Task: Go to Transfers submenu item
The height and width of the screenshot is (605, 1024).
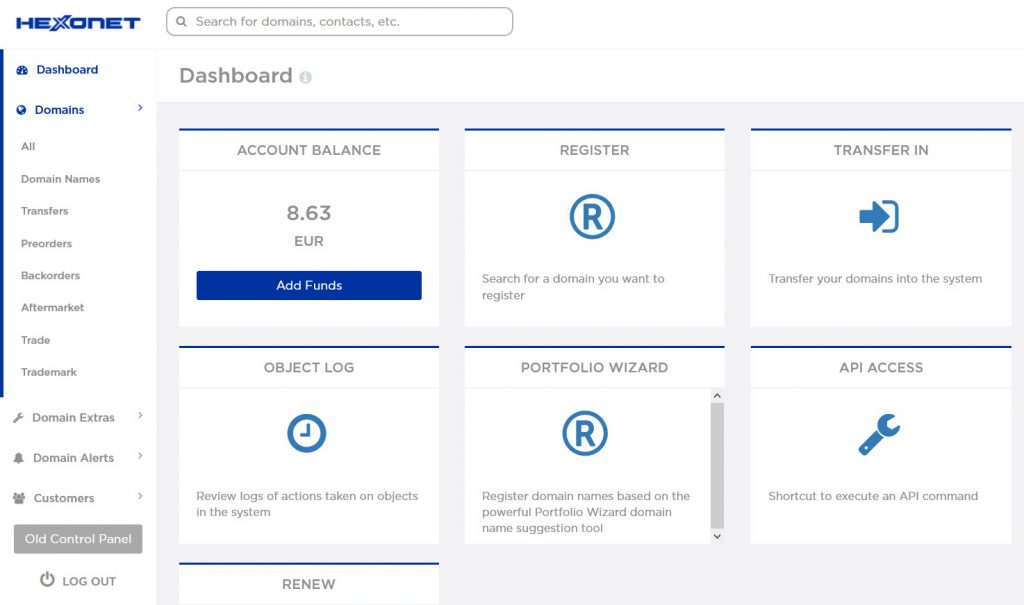Action: pyautogui.click(x=44, y=211)
